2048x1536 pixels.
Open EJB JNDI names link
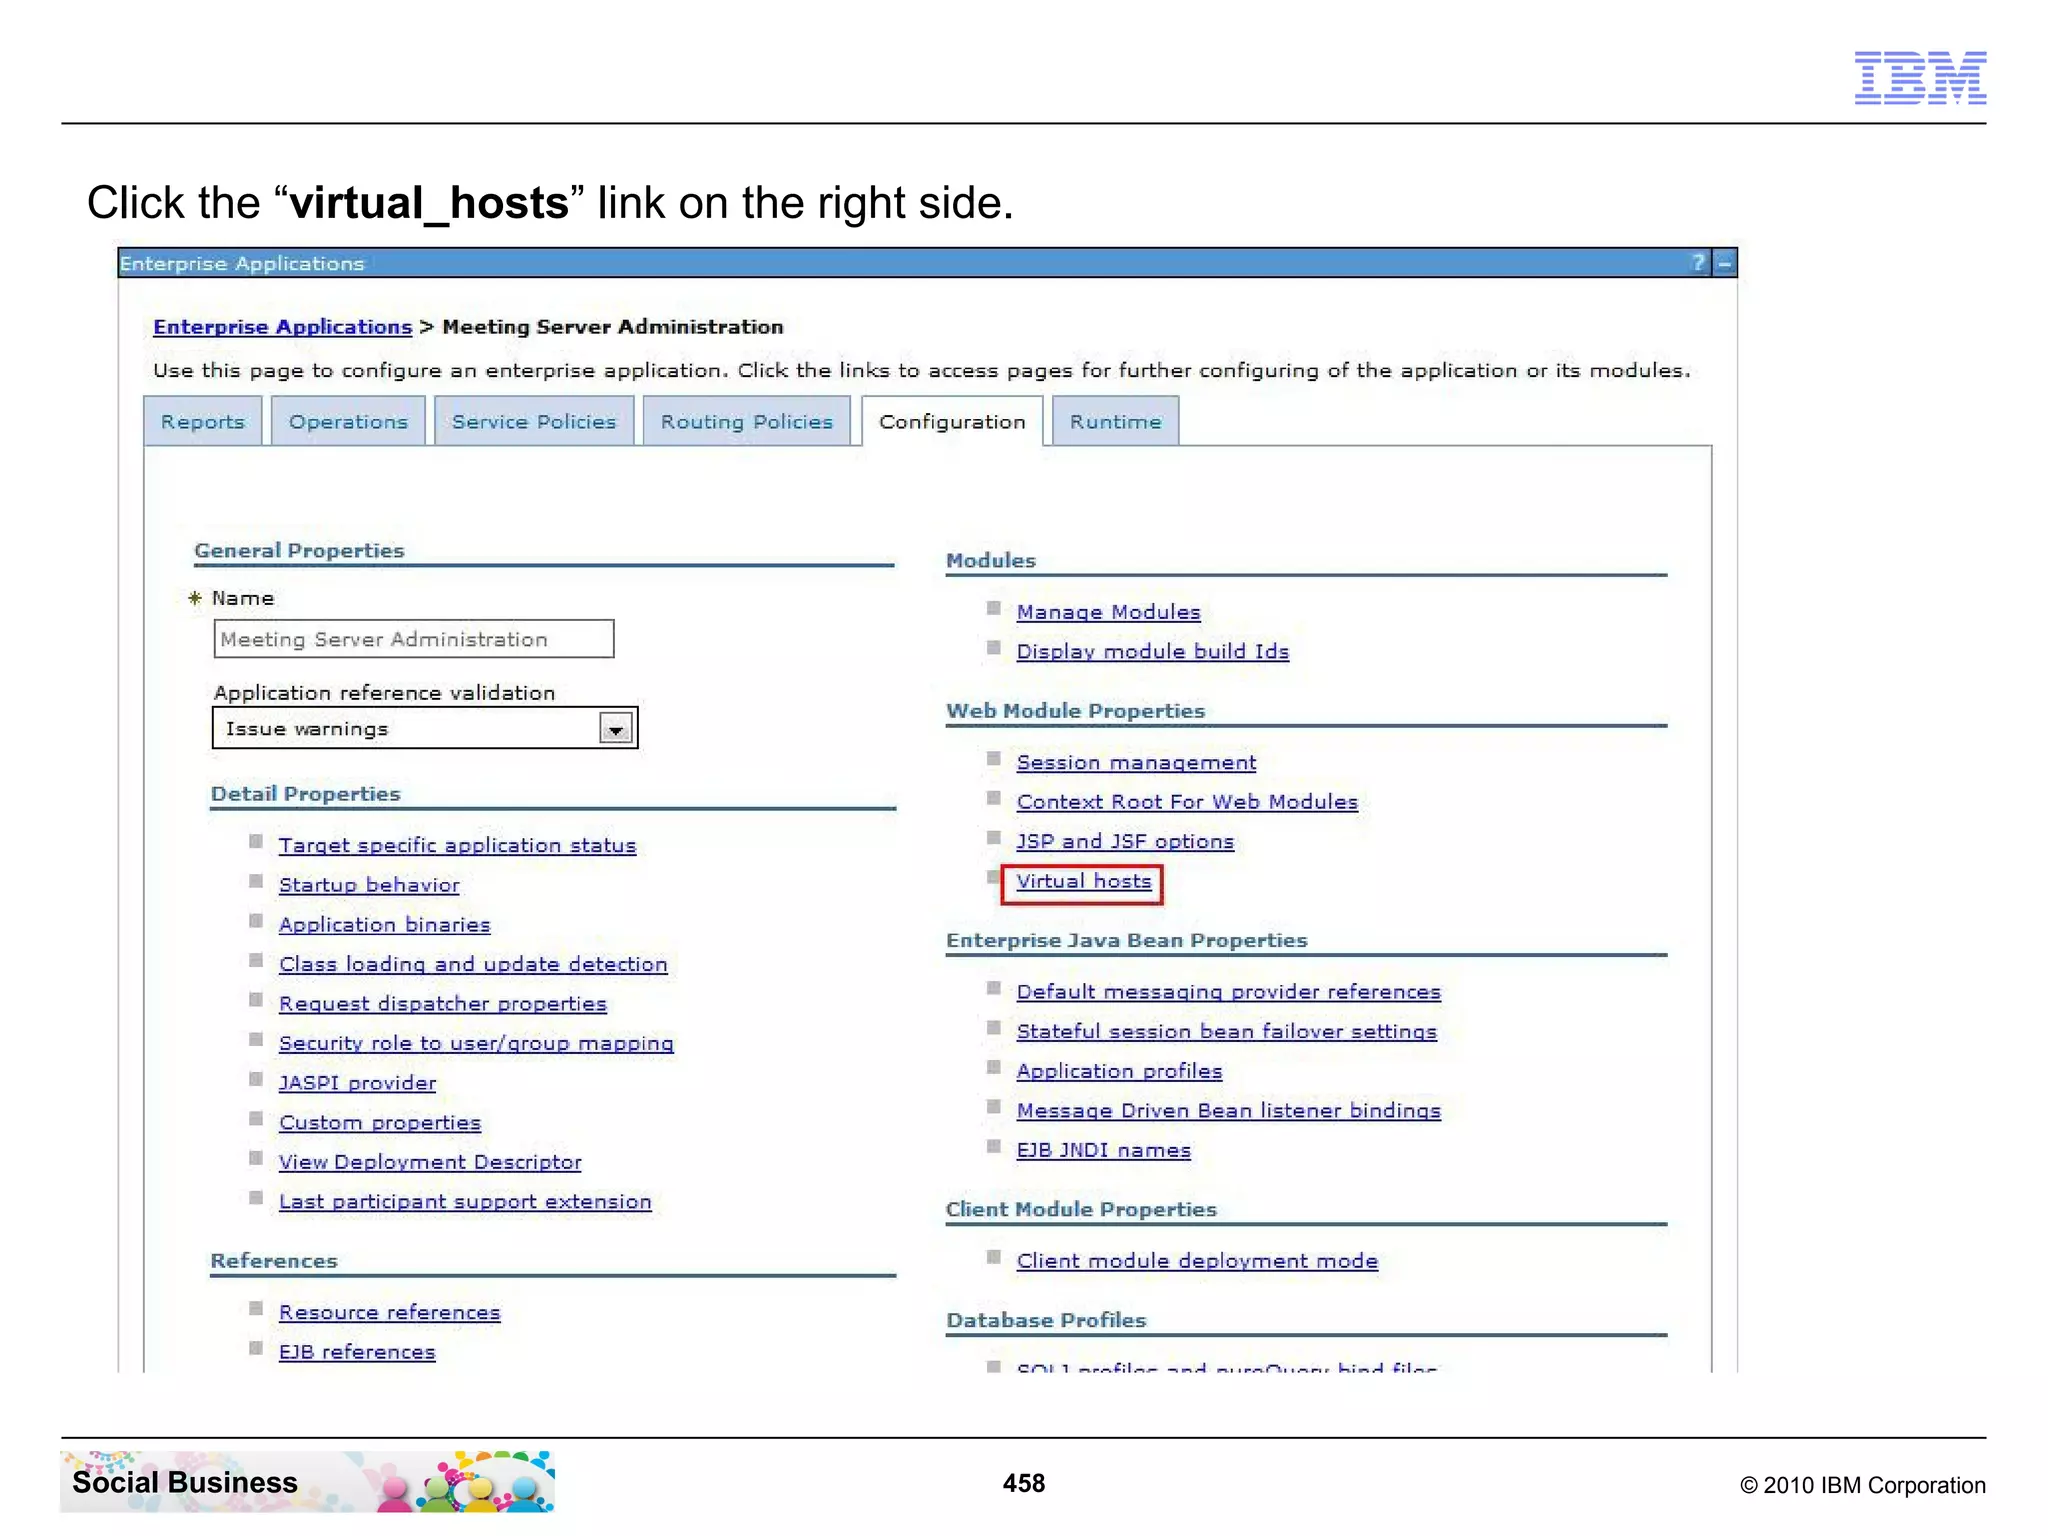[x=1103, y=1151]
